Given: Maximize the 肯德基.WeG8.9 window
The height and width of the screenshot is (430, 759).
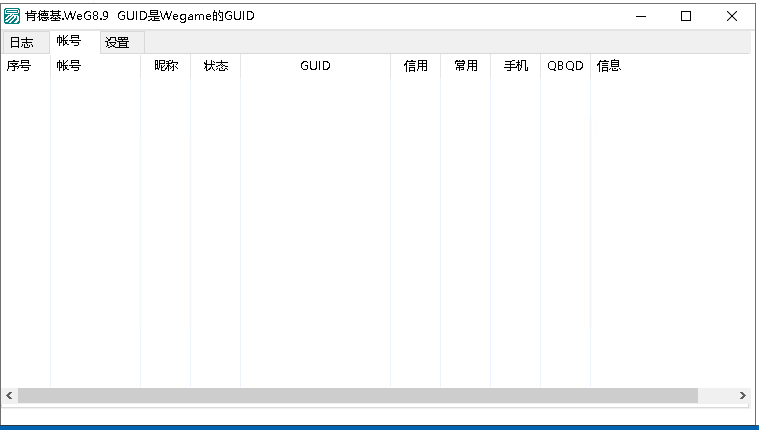Looking at the screenshot, I should [686, 16].
